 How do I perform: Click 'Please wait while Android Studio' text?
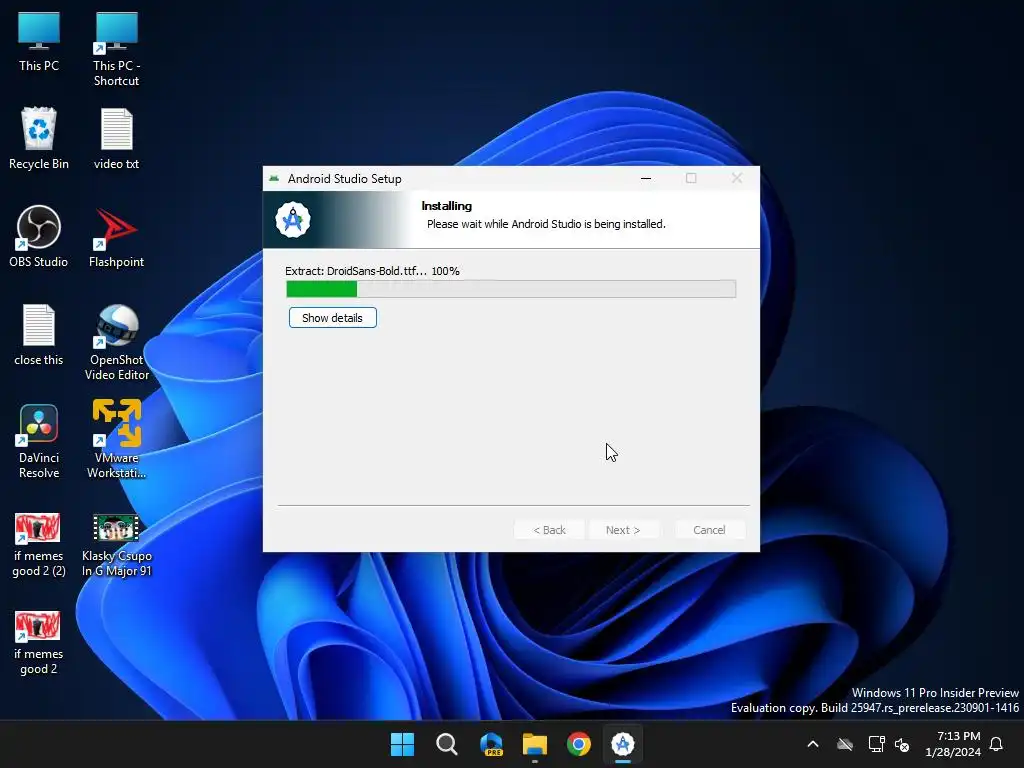click(546, 224)
